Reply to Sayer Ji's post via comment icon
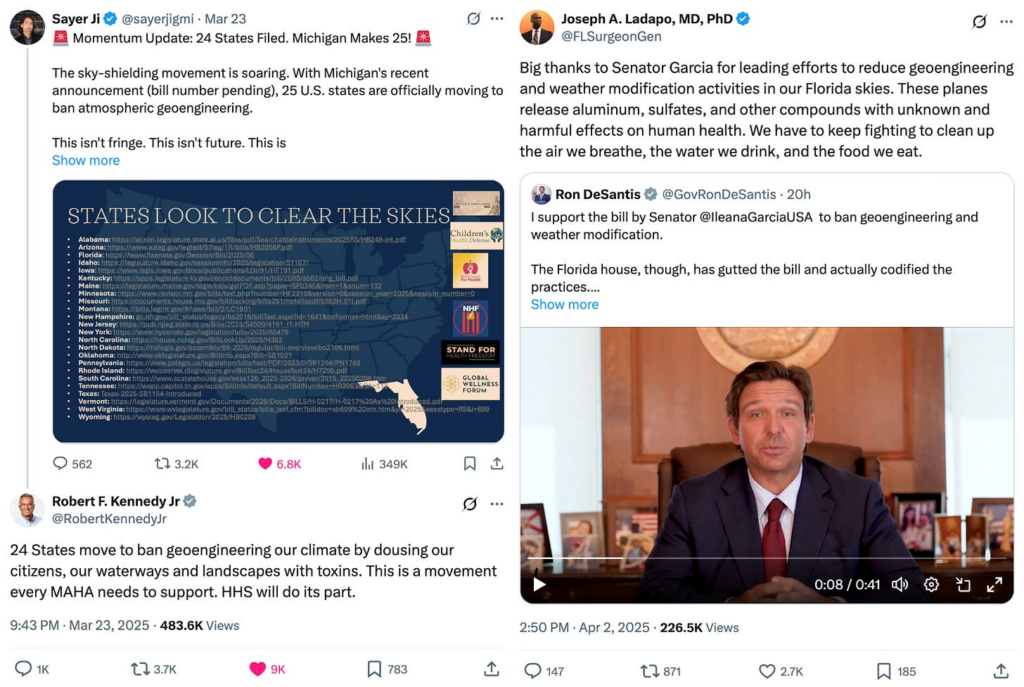 pos(60,464)
